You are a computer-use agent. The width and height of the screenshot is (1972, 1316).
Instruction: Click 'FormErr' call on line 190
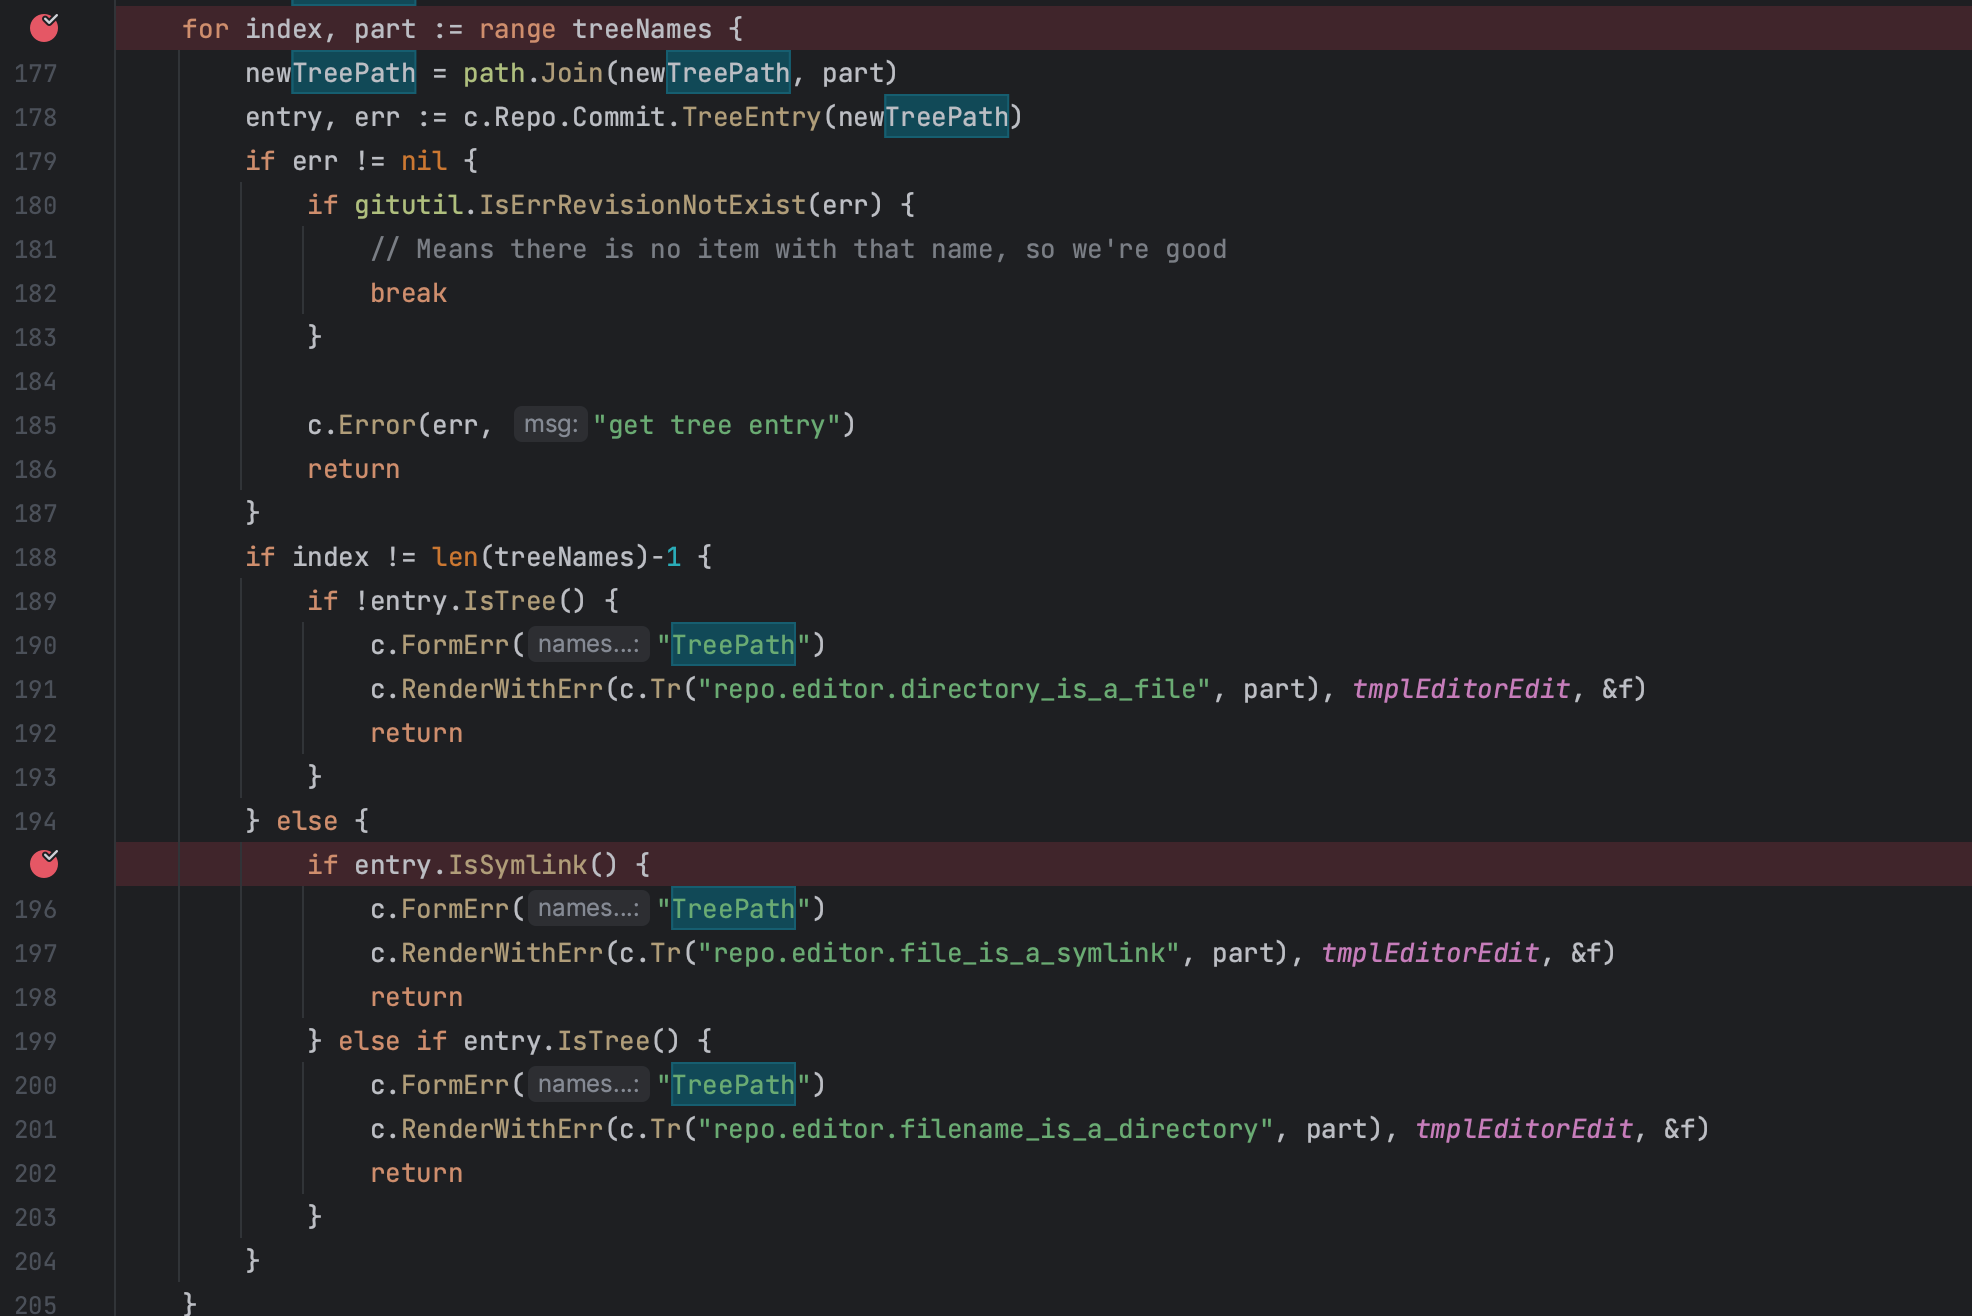(x=455, y=645)
